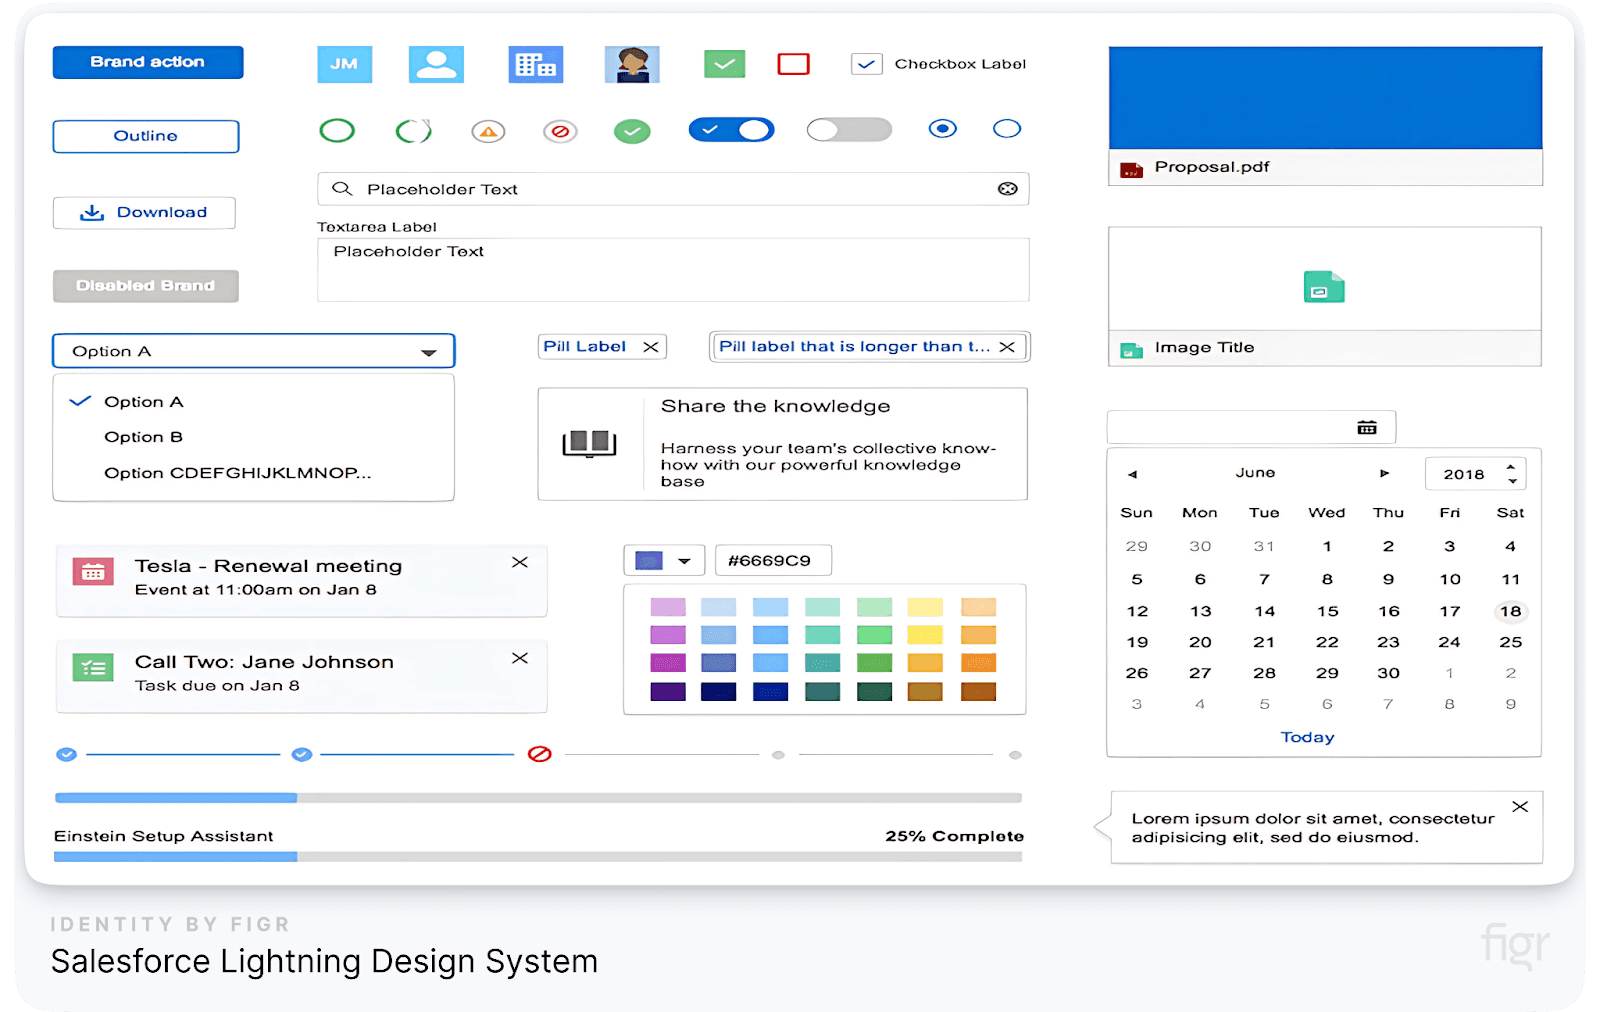This screenshot has width=1600, height=1012.
Task: Dismiss the Tesla Renewal meeting notification
Action: tap(520, 562)
